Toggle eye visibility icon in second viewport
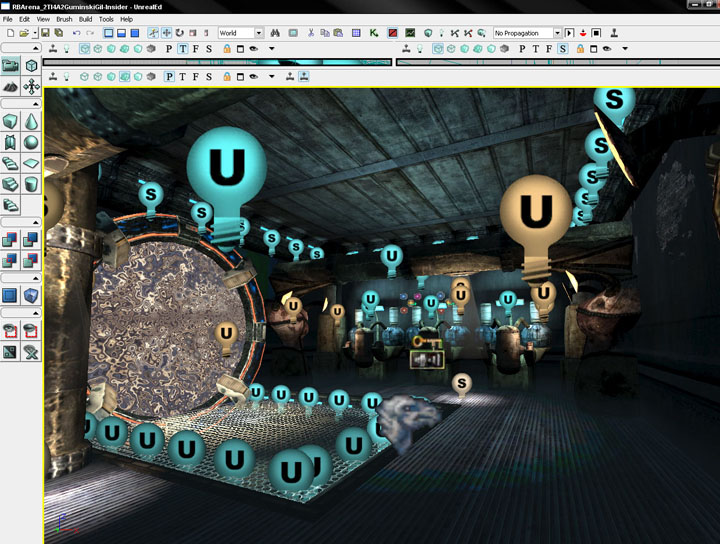720x544 pixels. tap(607, 49)
